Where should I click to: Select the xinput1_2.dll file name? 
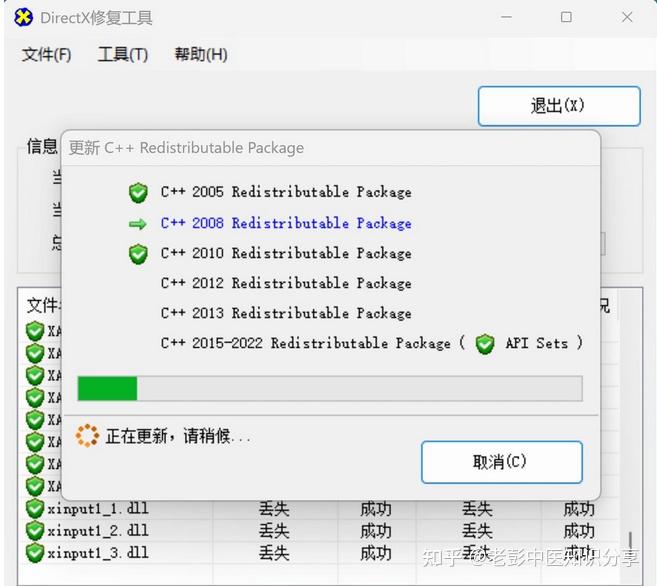pyautogui.click(x=98, y=531)
